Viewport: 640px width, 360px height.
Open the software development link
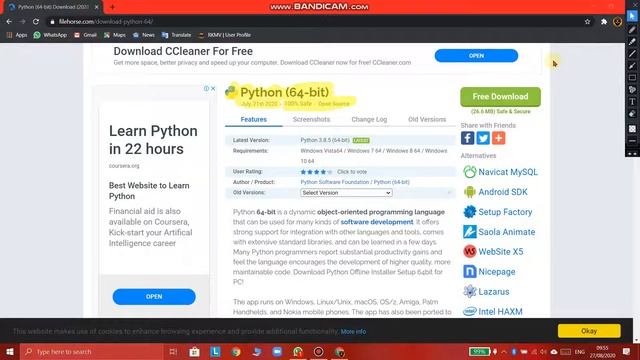click(x=377, y=222)
